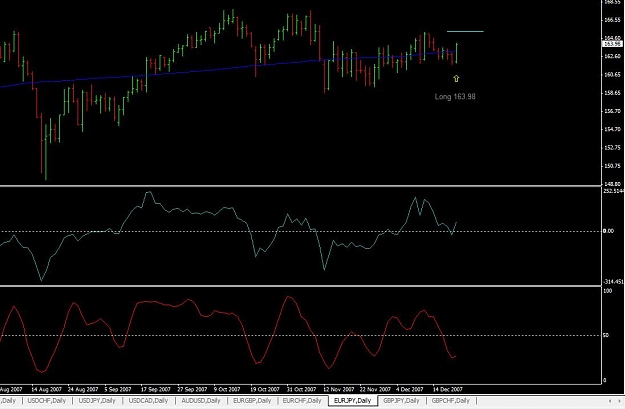Select the EURGBP,Daily chart tab
Image resolution: width=625 pixels, height=409 pixels.
(252, 401)
